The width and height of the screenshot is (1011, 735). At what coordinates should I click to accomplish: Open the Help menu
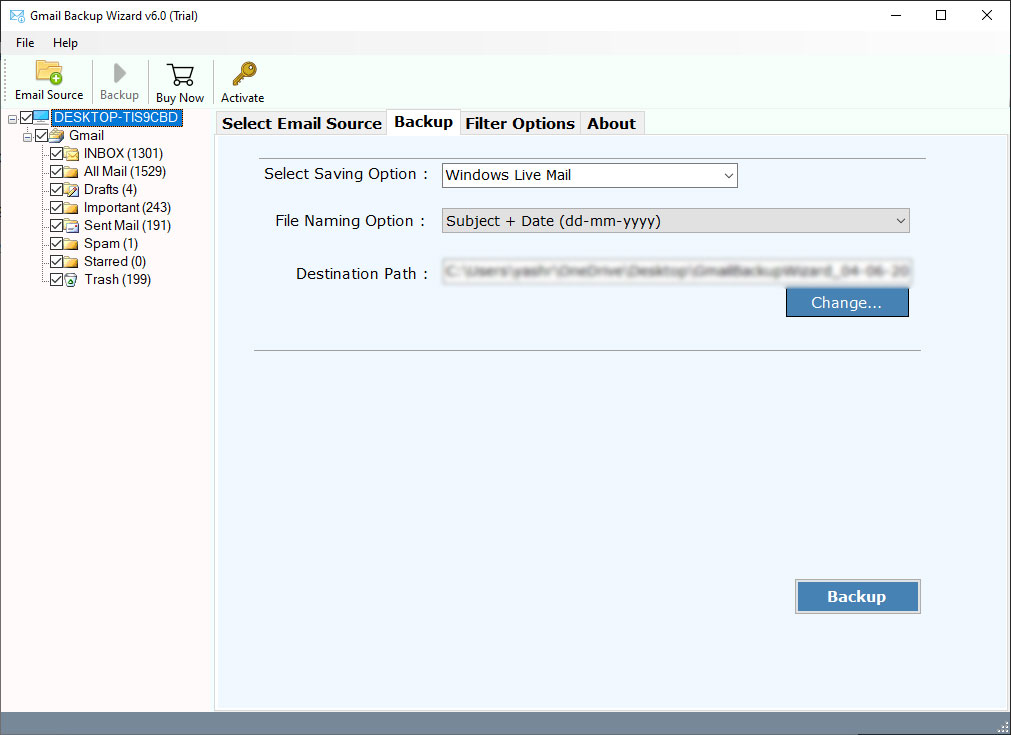point(65,43)
